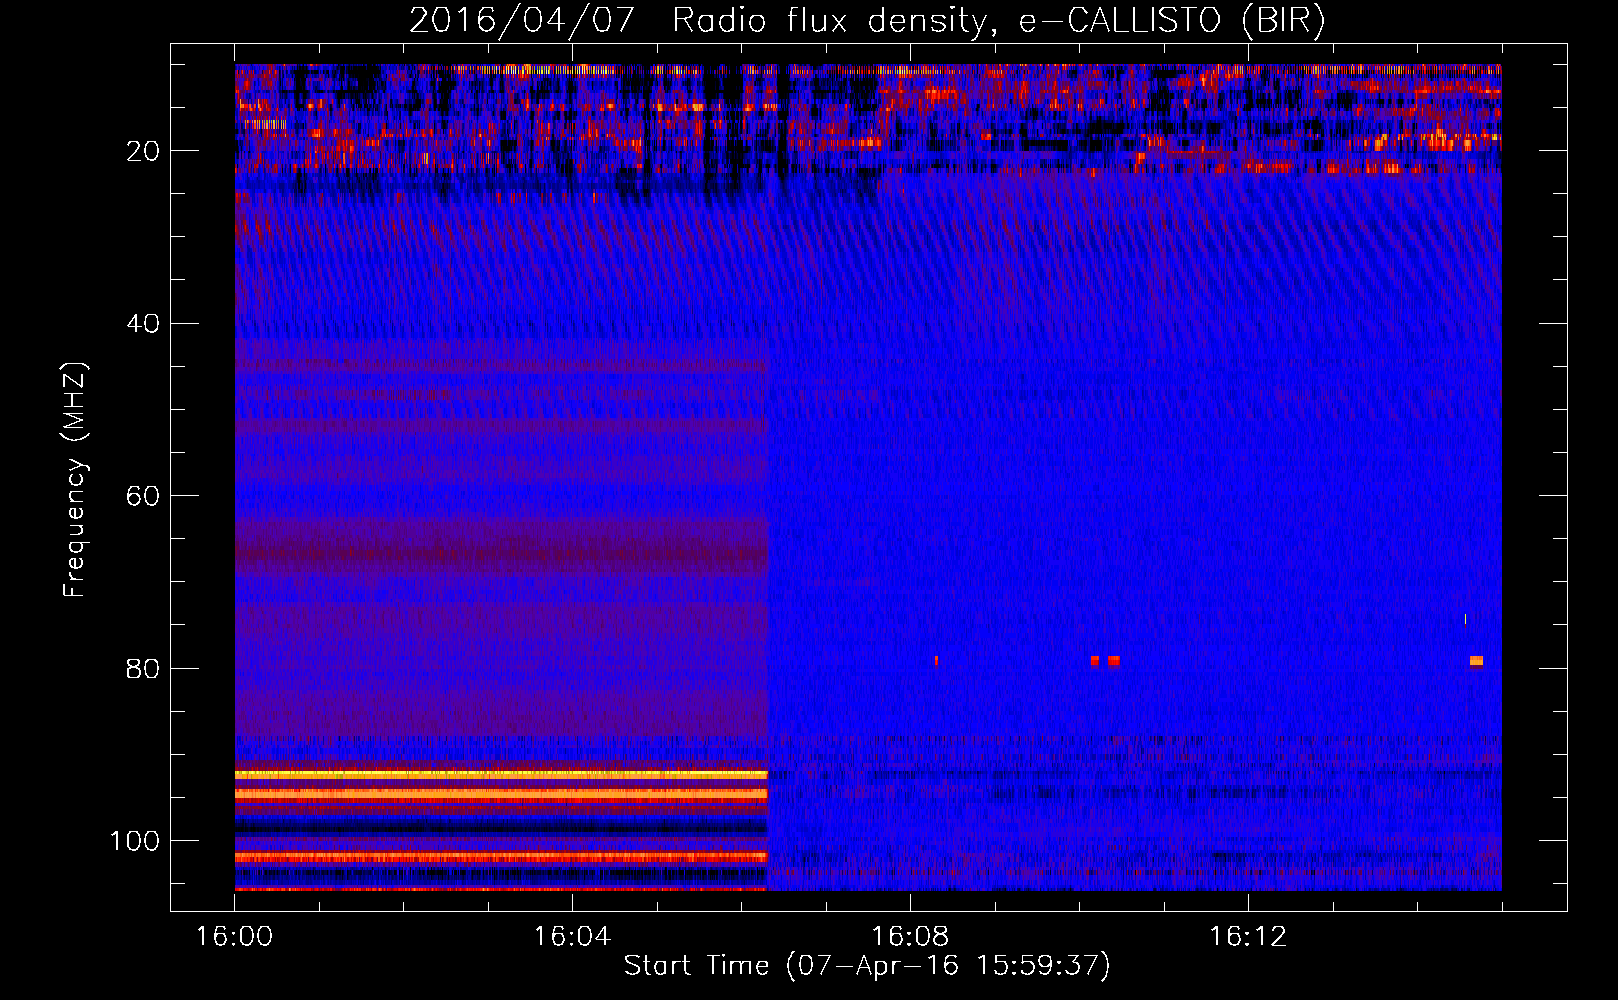Click the '80' frequency tick label
Viewport: 1618px width, 1000px height.
pos(144,669)
